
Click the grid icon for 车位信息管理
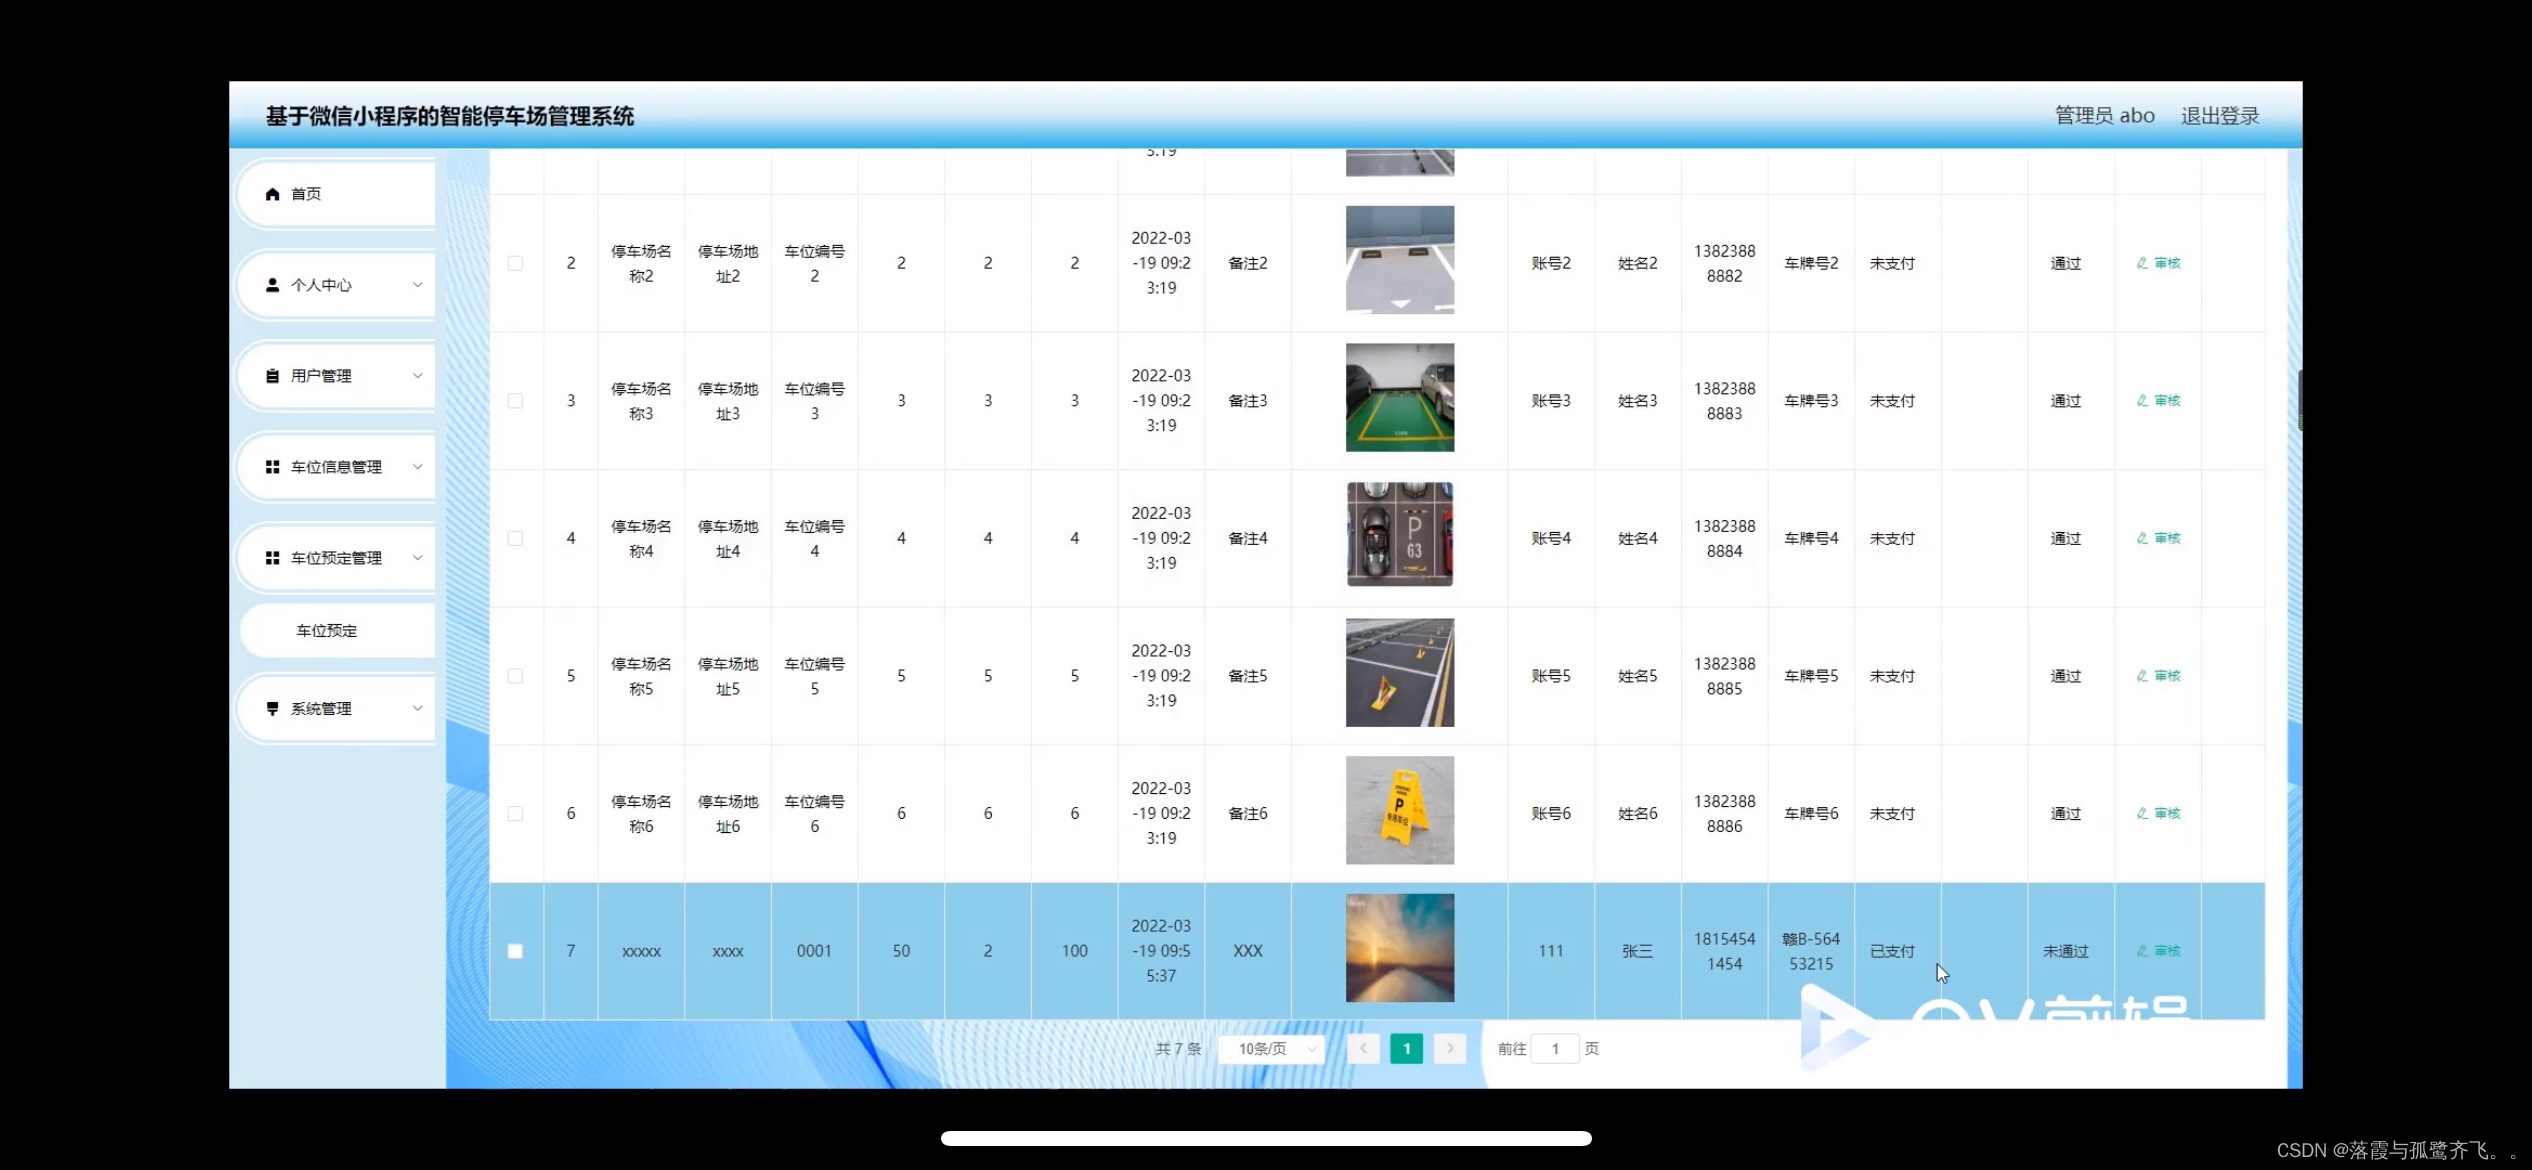tap(272, 467)
